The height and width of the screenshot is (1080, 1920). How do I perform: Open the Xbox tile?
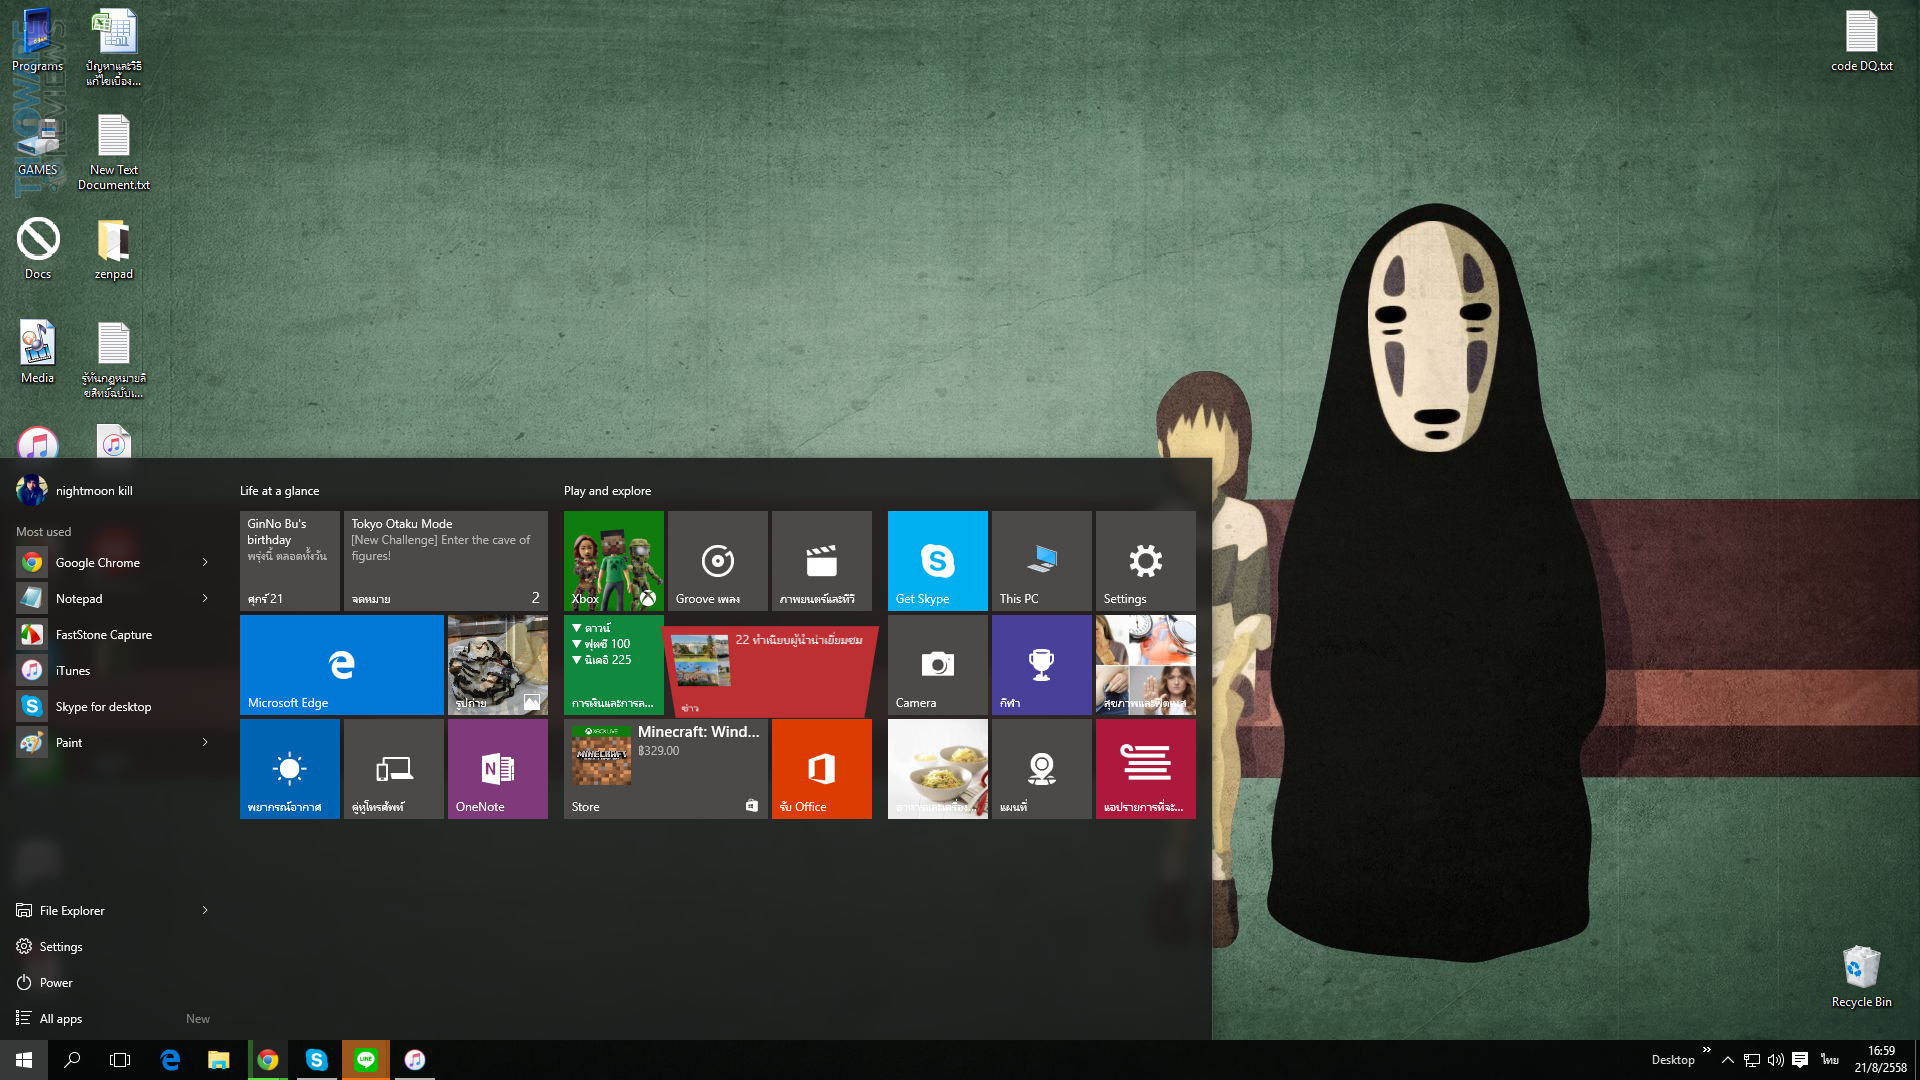pos(613,560)
